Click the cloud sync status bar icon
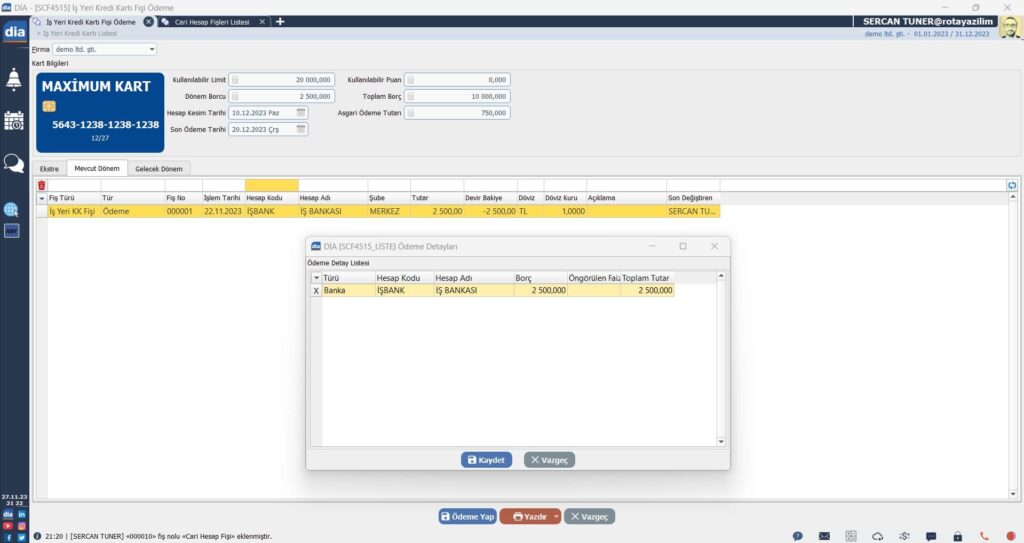The height and width of the screenshot is (543, 1024). (x=878, y=536)
